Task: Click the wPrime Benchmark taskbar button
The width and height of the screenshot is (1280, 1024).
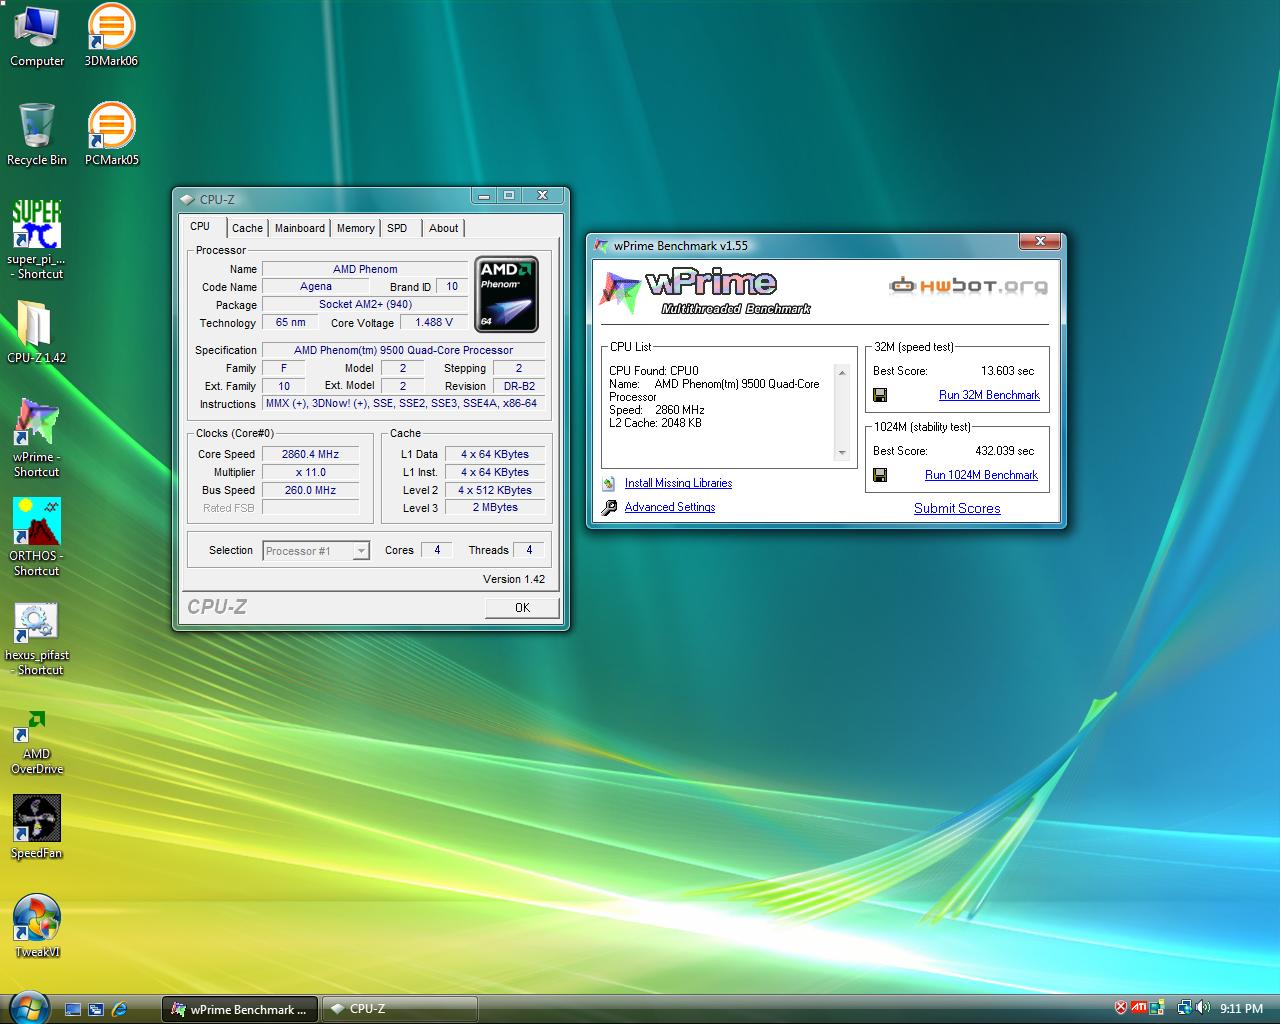Action: coord(240,1009)
